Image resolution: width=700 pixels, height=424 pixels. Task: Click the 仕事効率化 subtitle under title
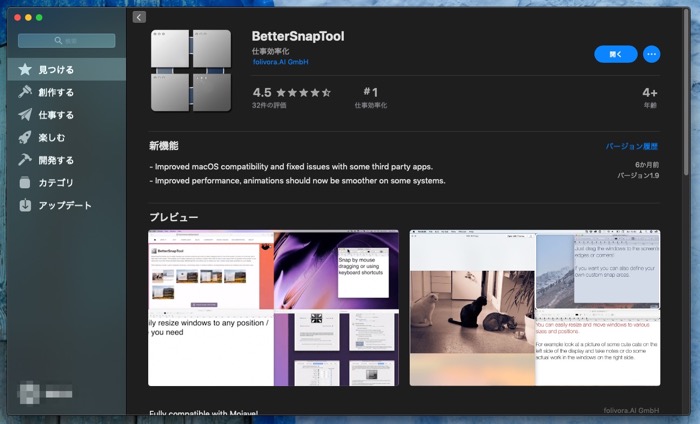pyautogui.click(x=271, y=51)
